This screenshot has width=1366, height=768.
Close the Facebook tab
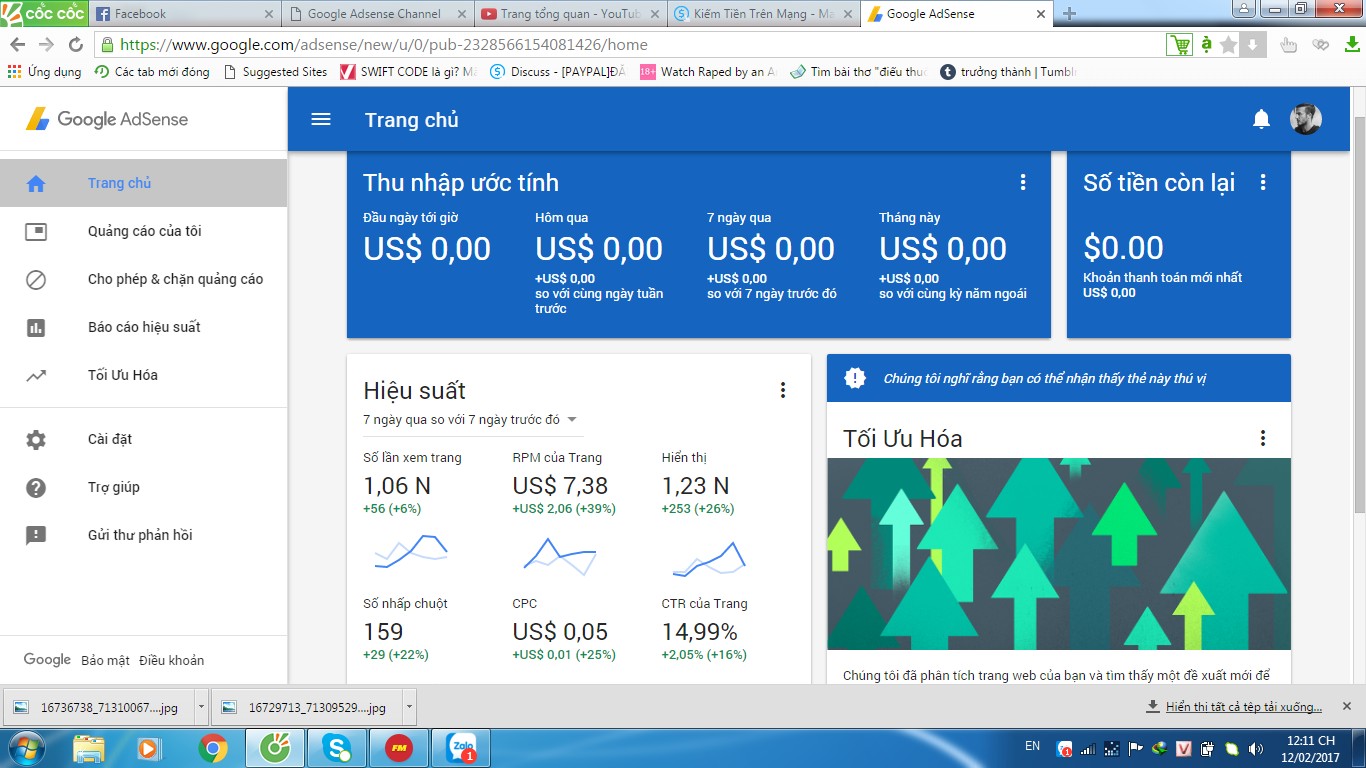click(x=268, y=14)
